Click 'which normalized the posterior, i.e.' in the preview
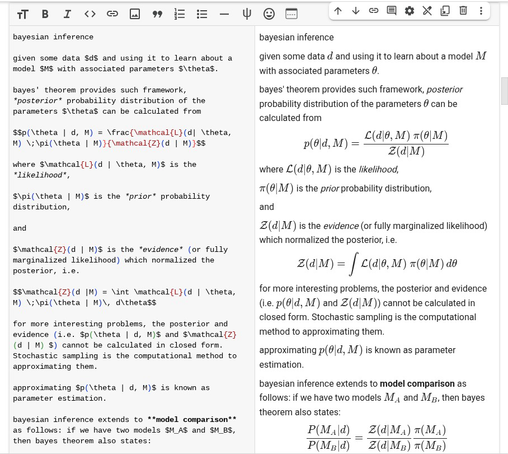This screenshot has height=454, width=508. pyautogui.click(x=328, y=240)
